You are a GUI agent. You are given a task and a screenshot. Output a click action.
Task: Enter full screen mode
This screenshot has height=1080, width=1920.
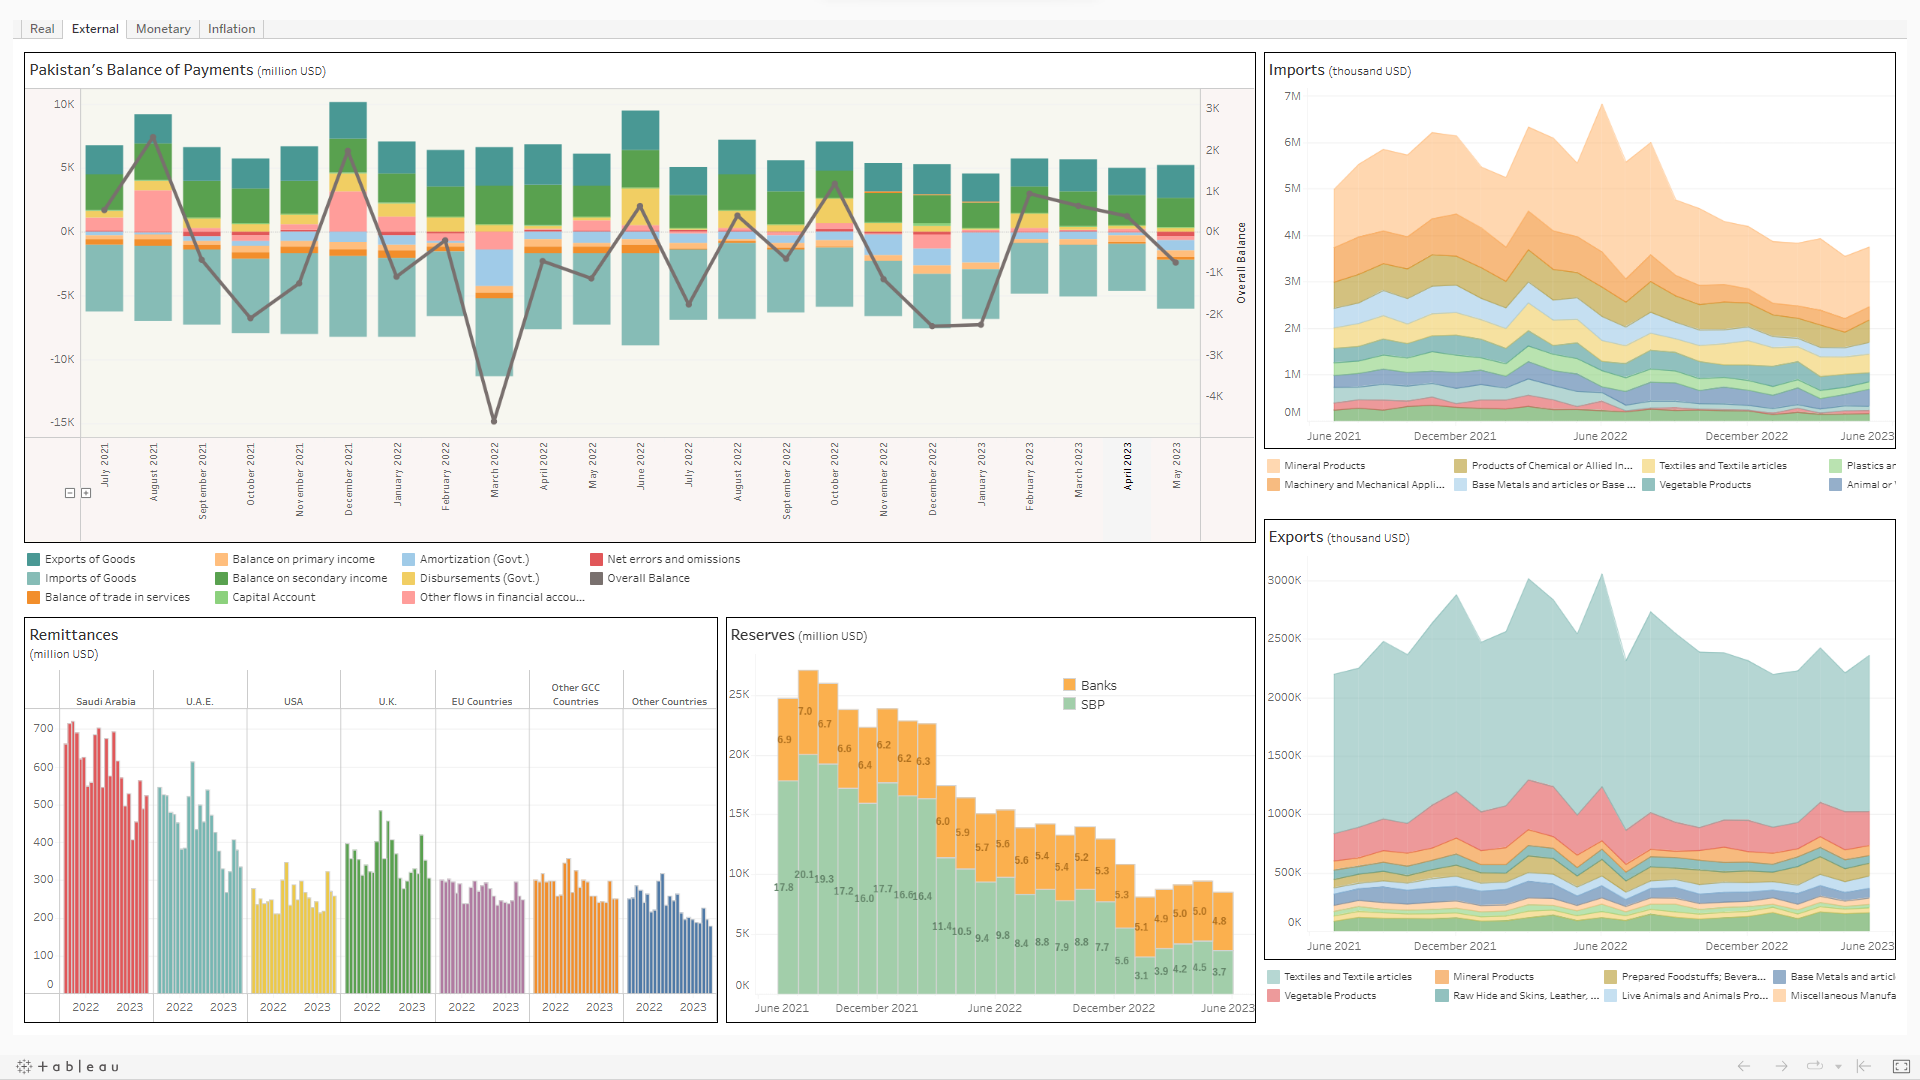point(1901,1067)
